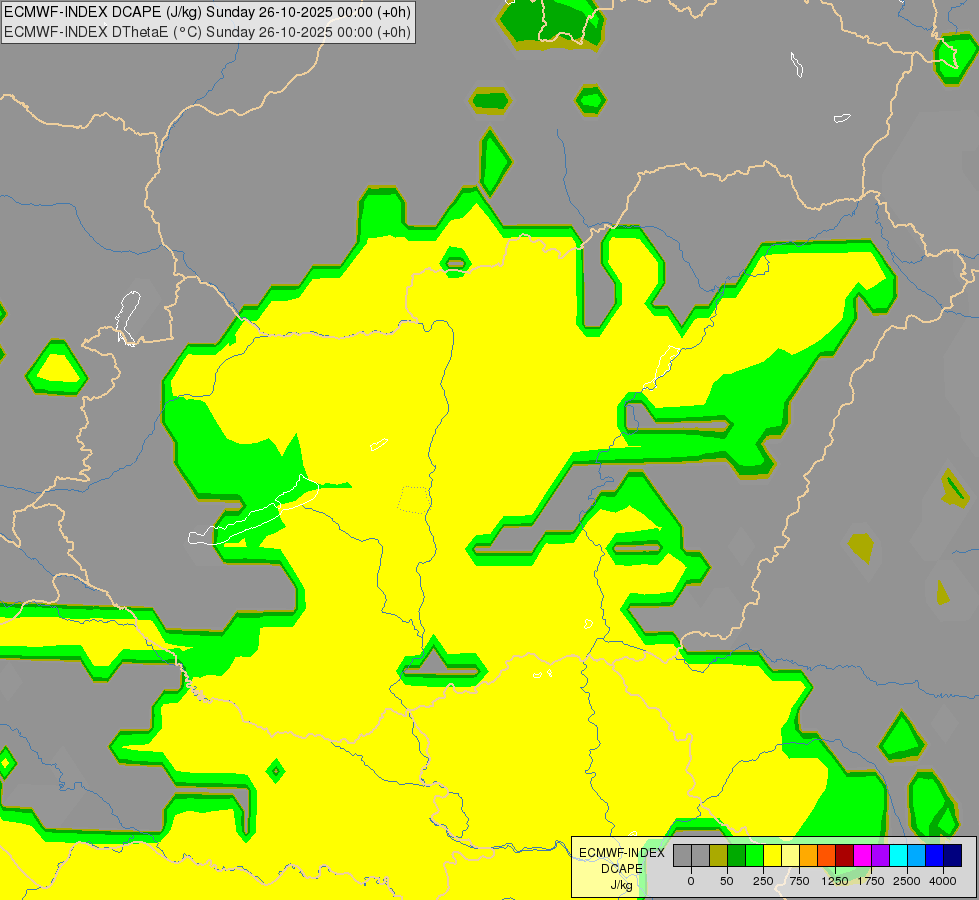The width and height of the screenshot is (979, 900).
Task: Click the legend value 250
Action: pos(763,881)
